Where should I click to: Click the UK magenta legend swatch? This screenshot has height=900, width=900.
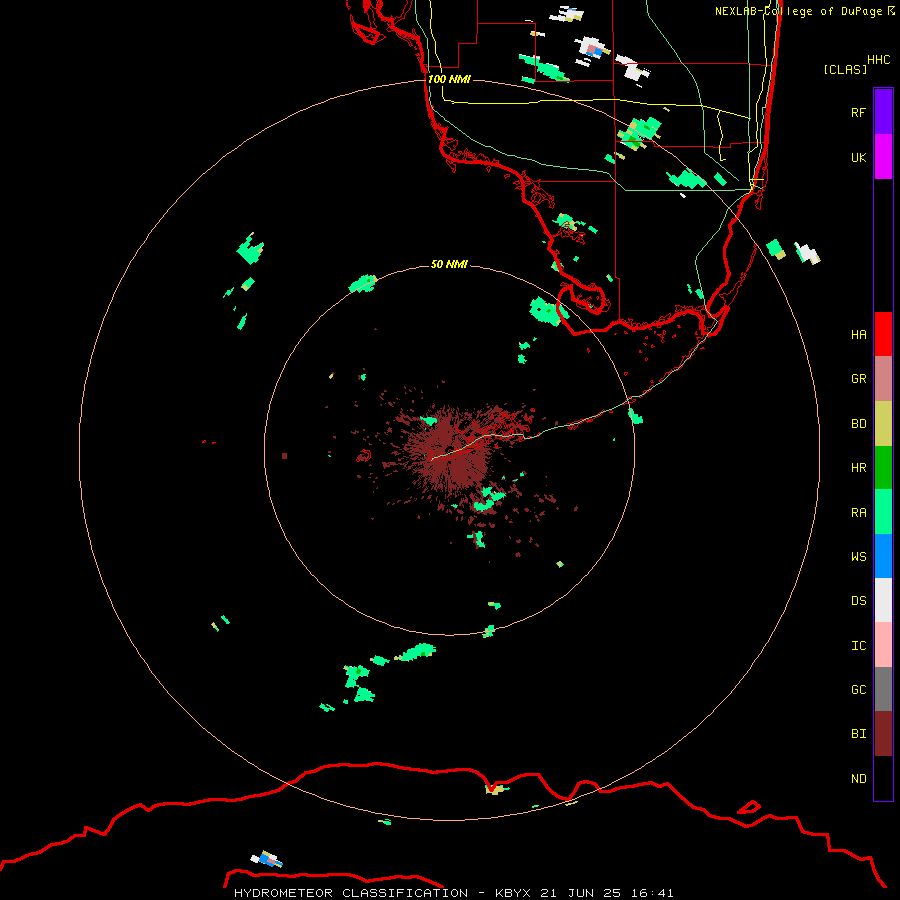883,157
